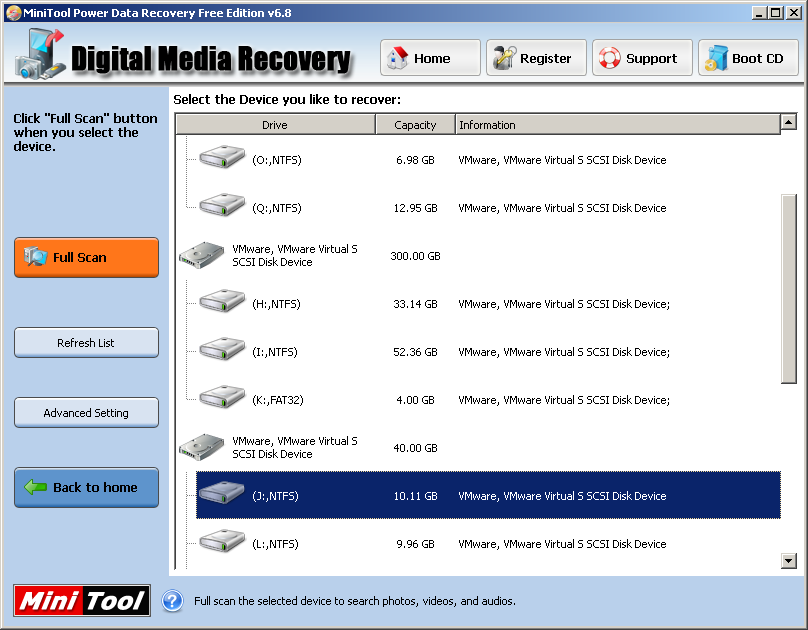Click the information text of the L: drive row
The height and width of the screenshot is (630, 808).
[562, 544]
